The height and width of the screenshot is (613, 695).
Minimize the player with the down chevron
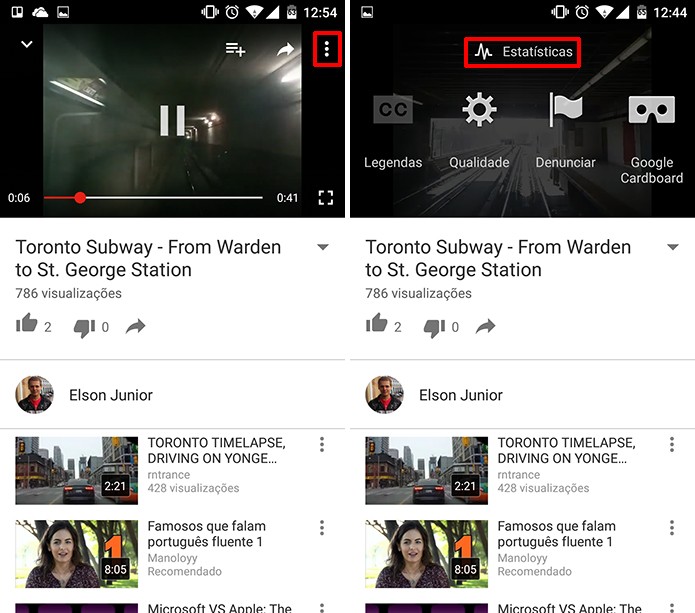27,44
